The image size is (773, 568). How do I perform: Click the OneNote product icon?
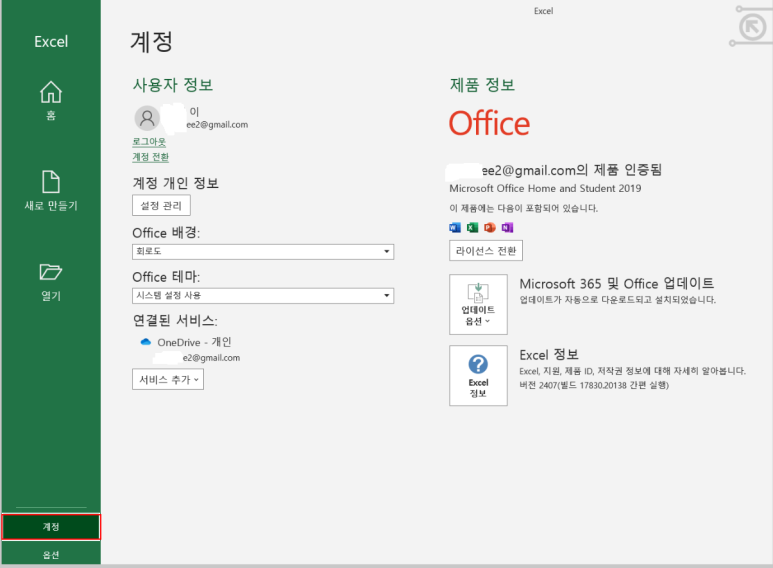(507, 227)
